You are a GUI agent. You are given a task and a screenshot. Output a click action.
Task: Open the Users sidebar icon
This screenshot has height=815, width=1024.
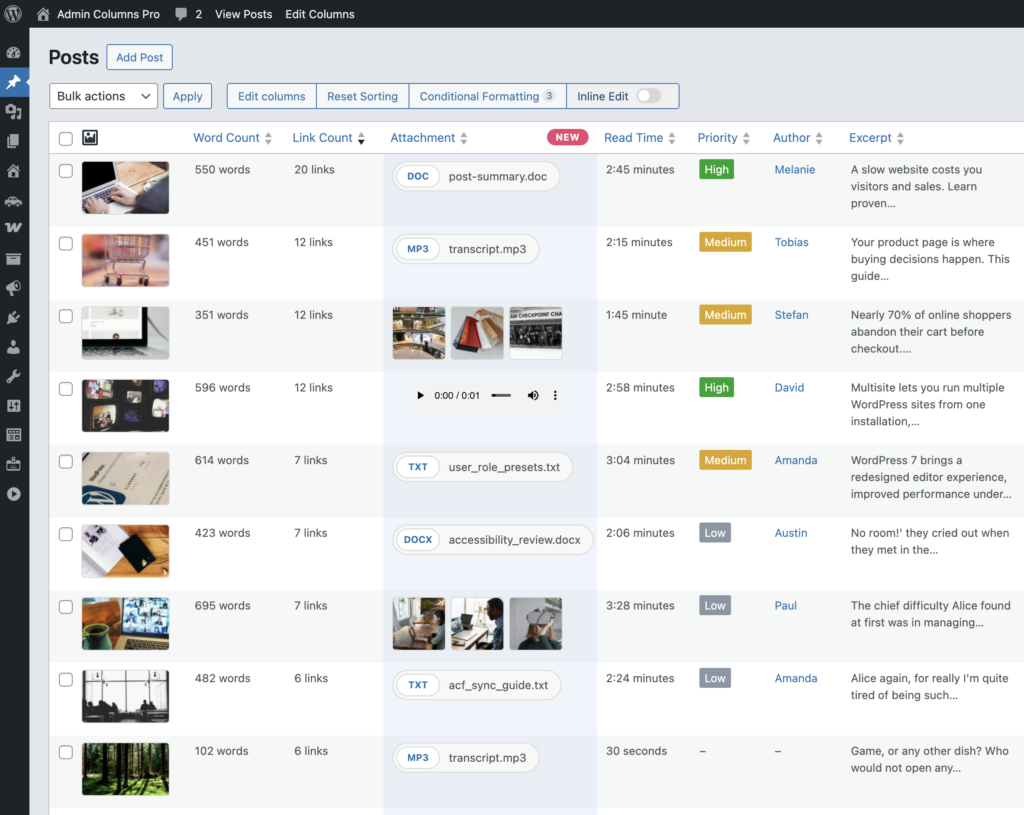tap(13, 347)
